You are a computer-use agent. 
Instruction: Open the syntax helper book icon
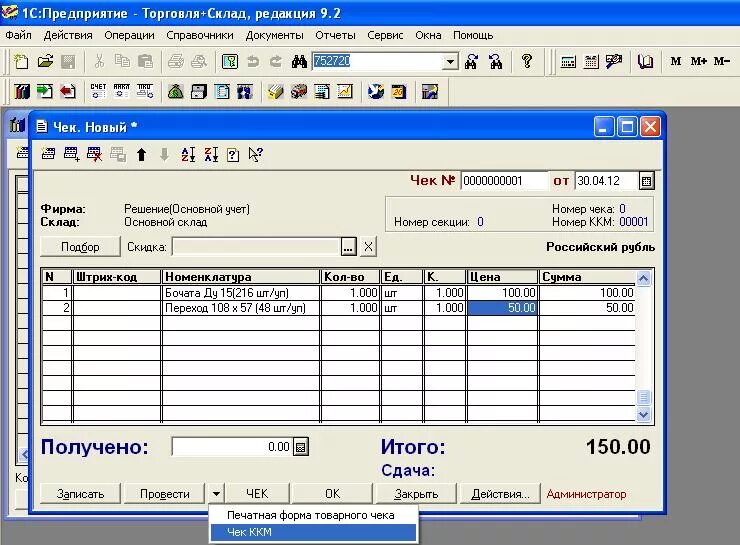645,61
